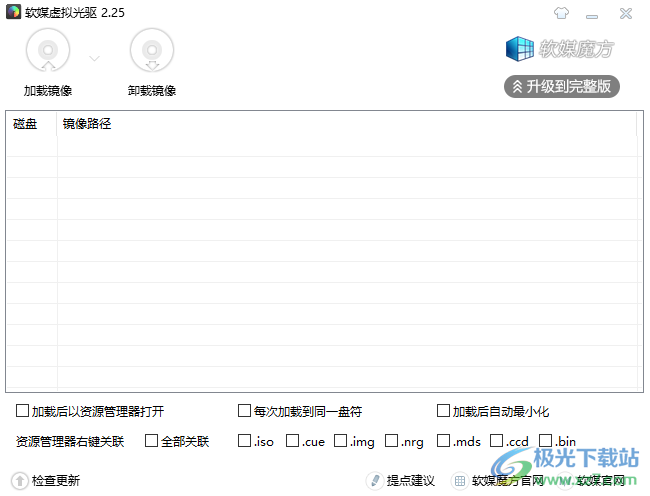Image resolution: width=650 pixels, height=496 pixels.
Task: Expand the dropdown arrow beside 加载镜像
Action: click(95, 58)
